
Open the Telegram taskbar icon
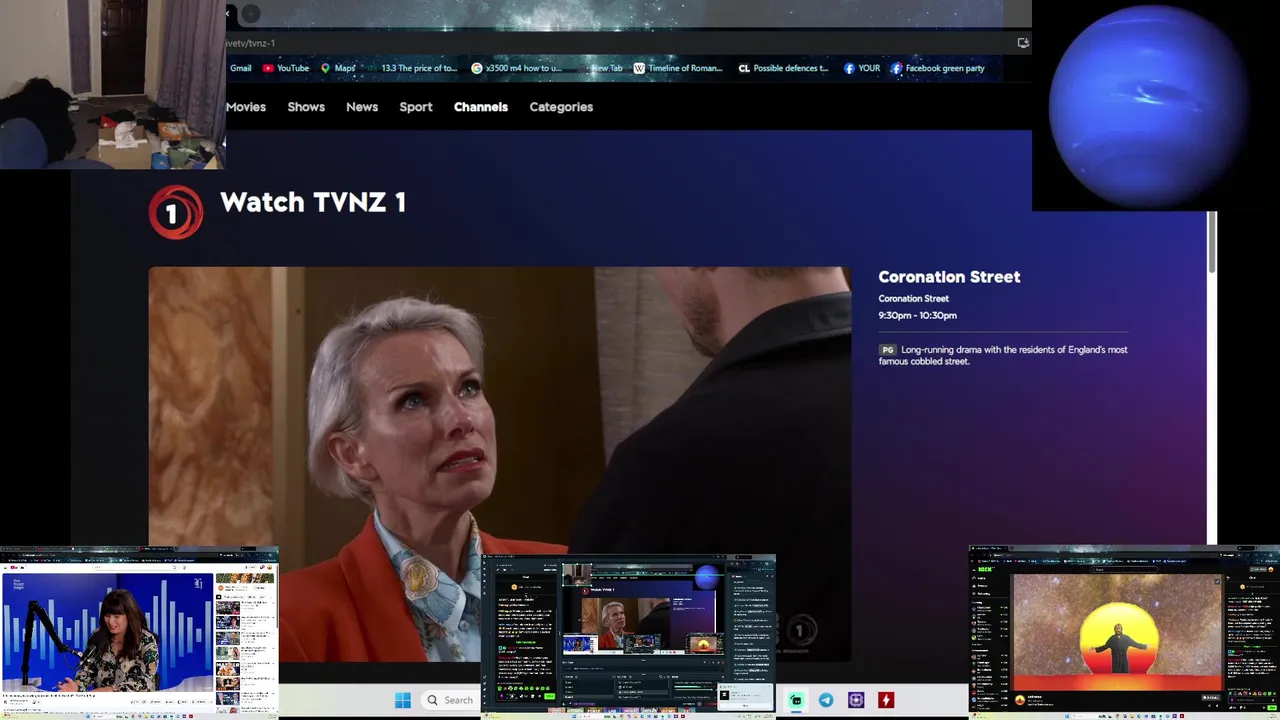click(826, 700)
